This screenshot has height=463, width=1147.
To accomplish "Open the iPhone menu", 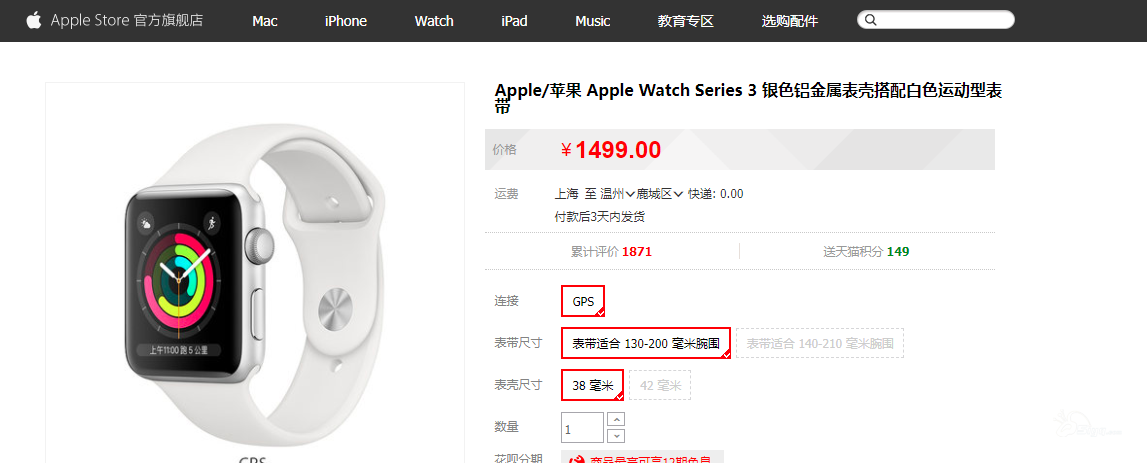I will coord(346,21).
